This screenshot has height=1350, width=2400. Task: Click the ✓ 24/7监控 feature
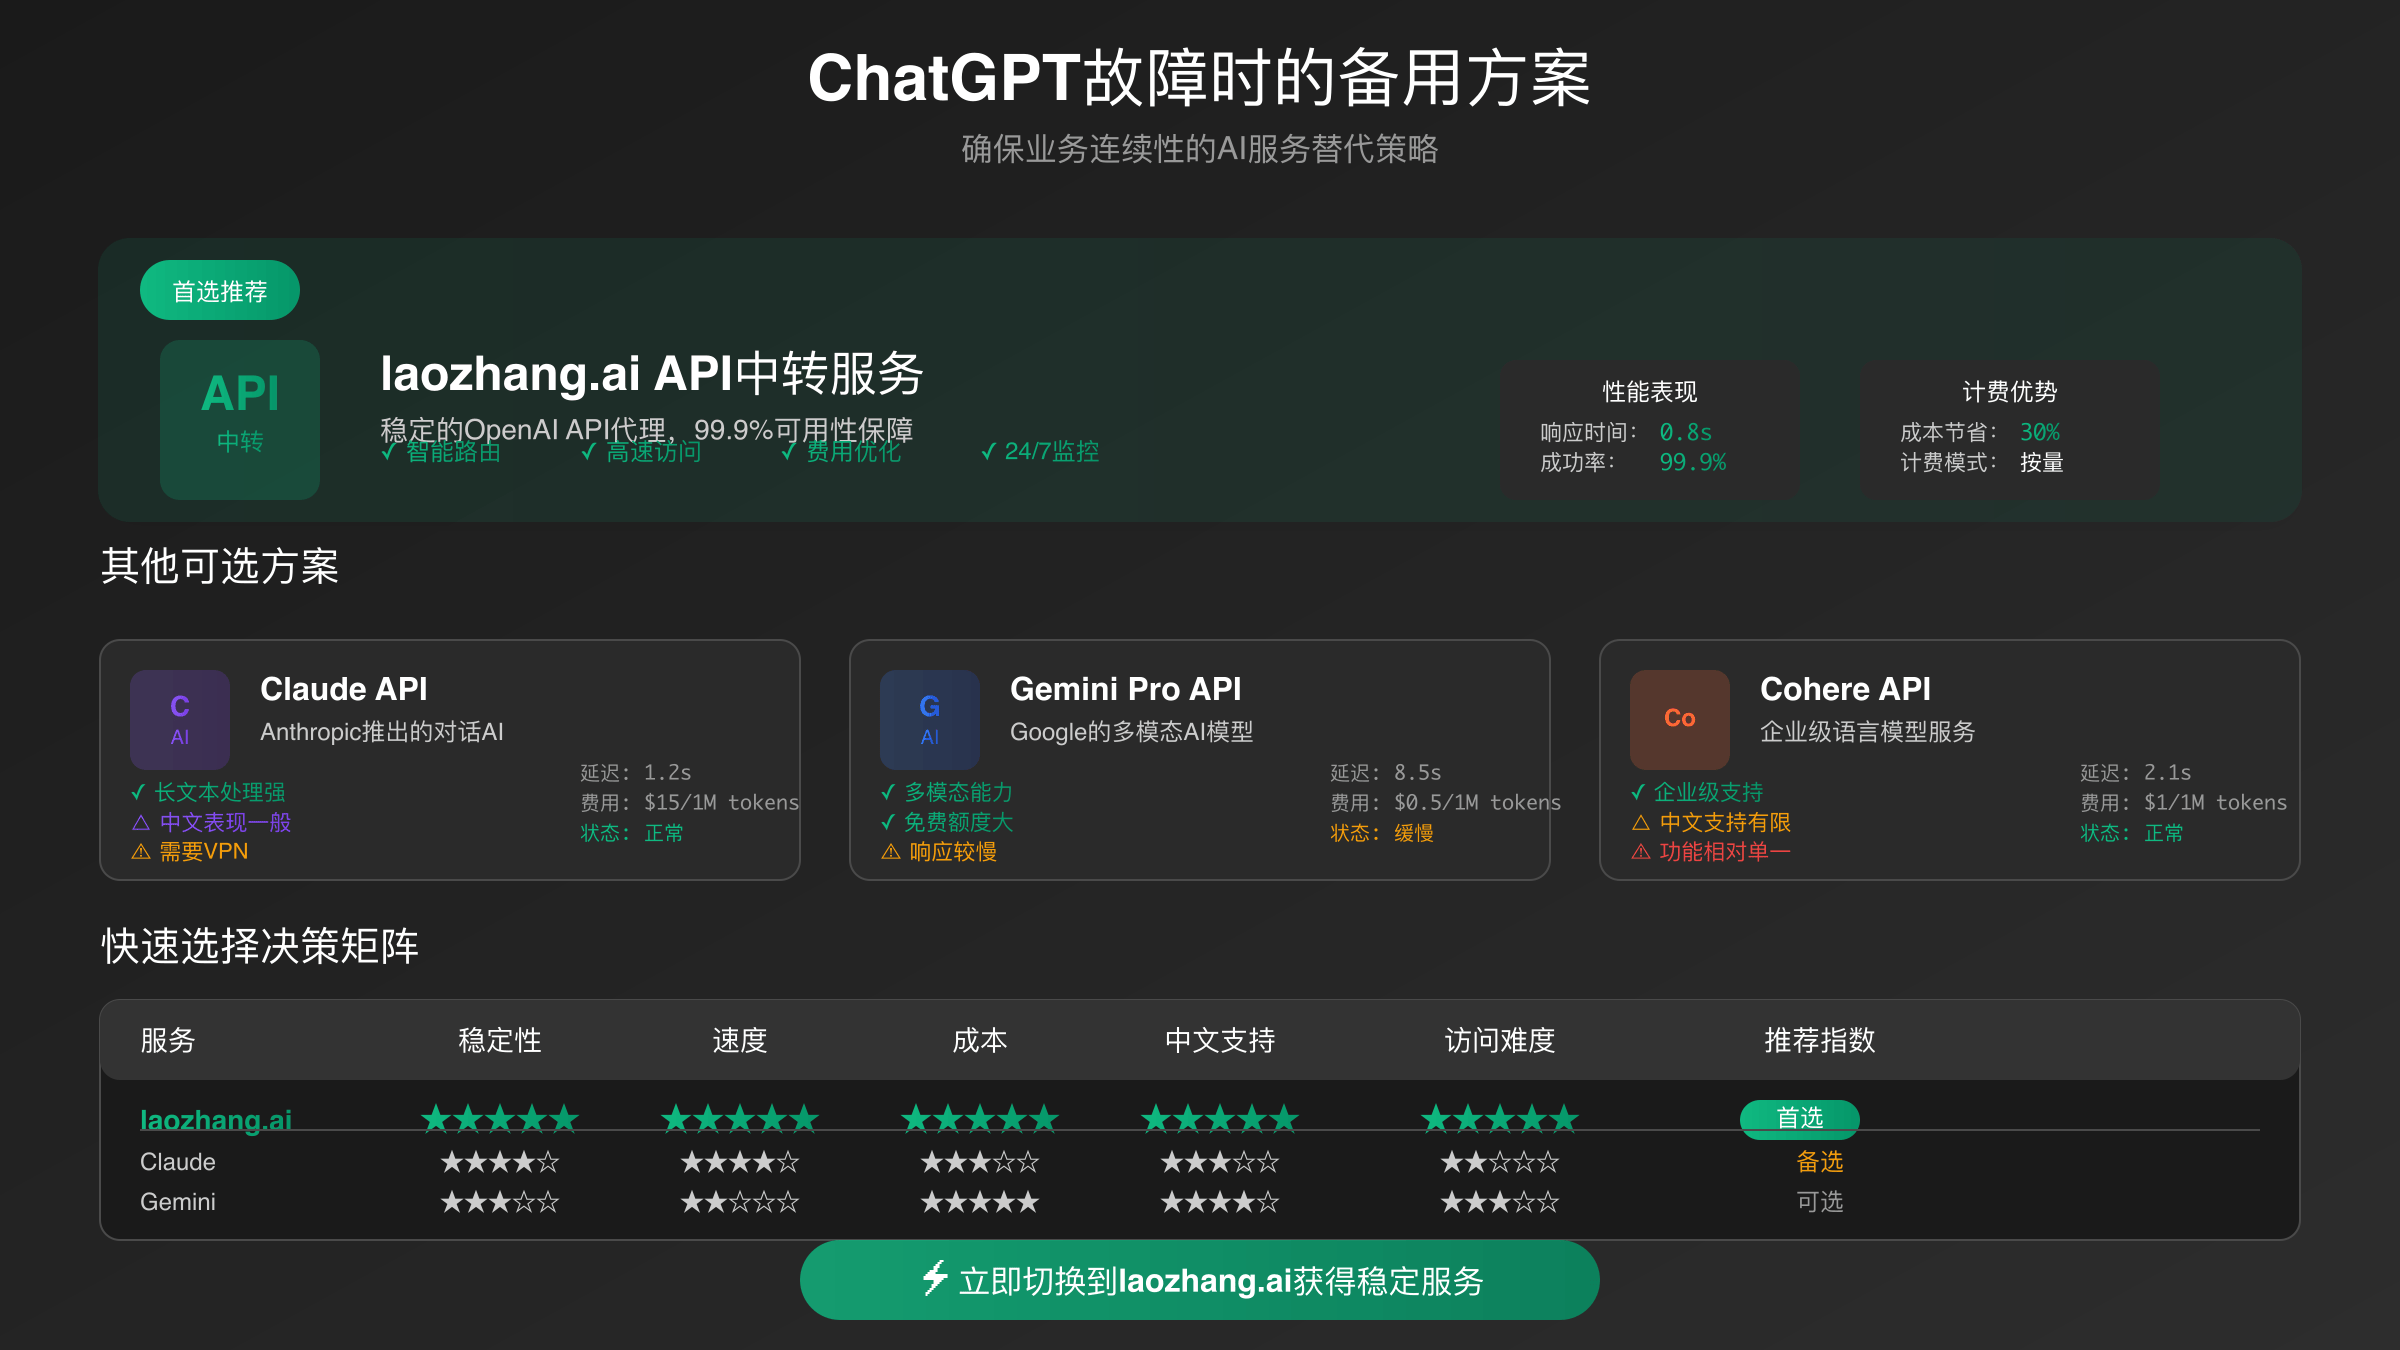pyautogui.click(x=1040, y=451)
